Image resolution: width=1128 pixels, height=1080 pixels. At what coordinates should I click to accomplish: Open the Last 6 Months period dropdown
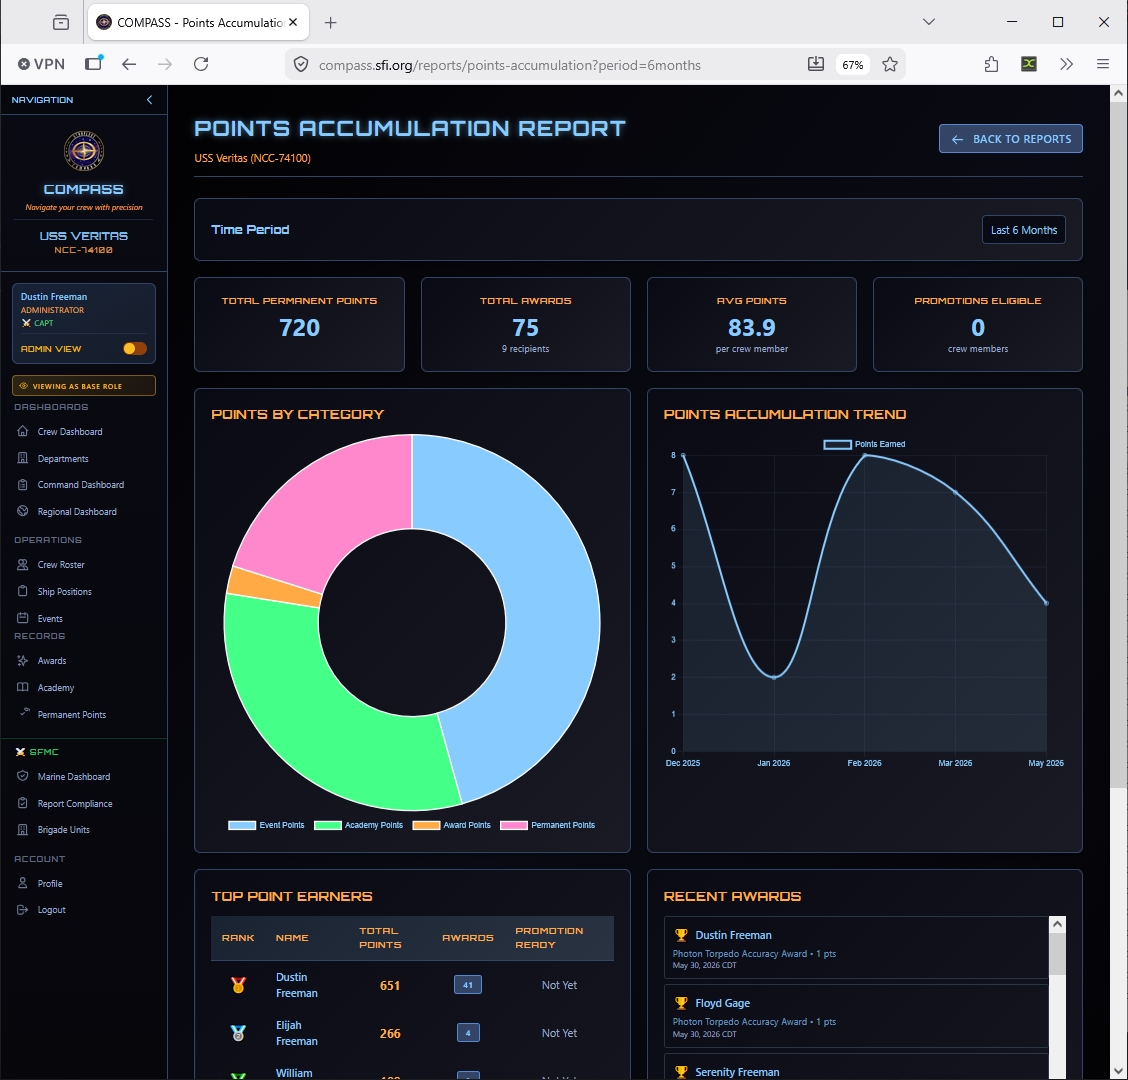tap(1023, 230)
